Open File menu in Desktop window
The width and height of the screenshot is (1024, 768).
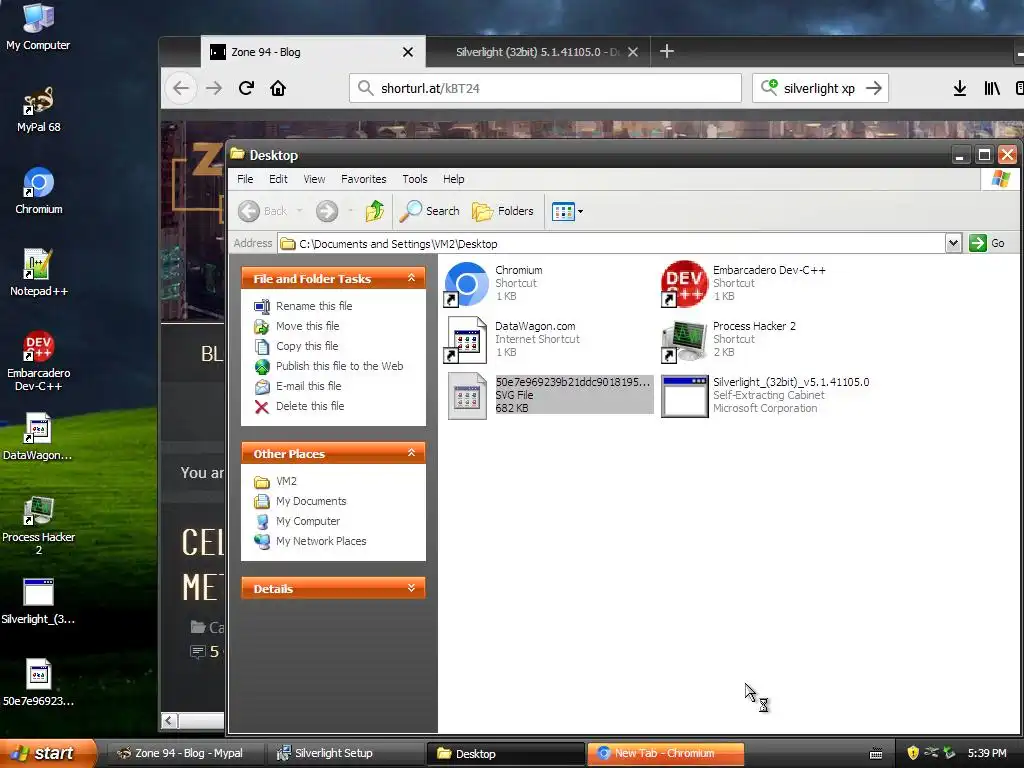coord(245,179)
